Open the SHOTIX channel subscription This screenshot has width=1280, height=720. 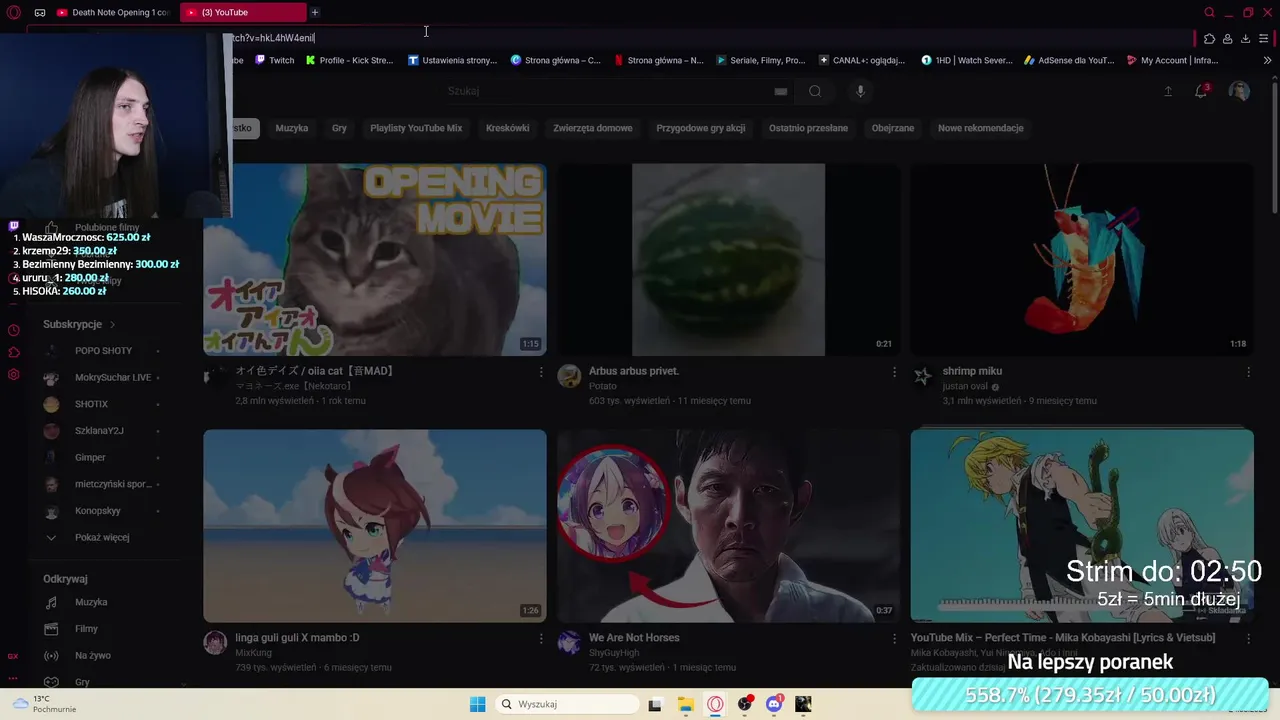(100, 404)
